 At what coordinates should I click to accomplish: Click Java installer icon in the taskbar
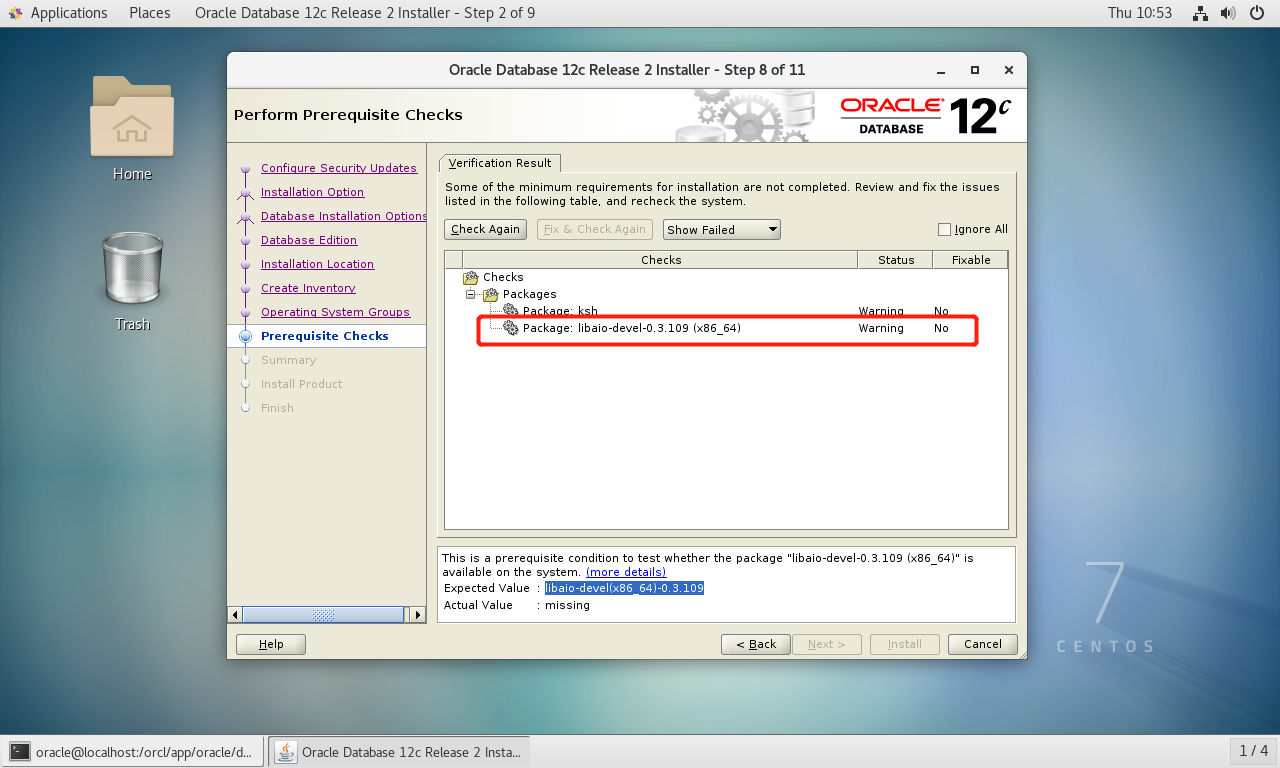(286, 751)
